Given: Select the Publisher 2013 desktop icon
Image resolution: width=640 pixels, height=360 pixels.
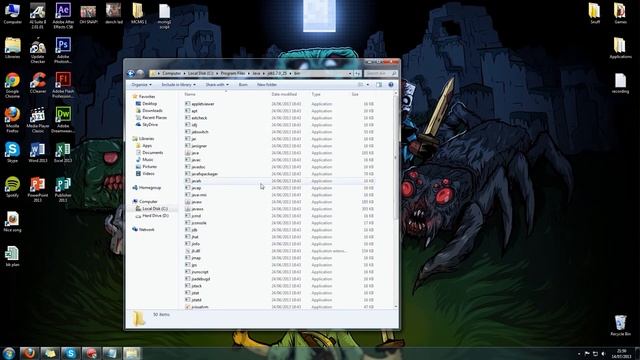Looking at the screenshot, I should pyautogui.click(x=63, y=189).
